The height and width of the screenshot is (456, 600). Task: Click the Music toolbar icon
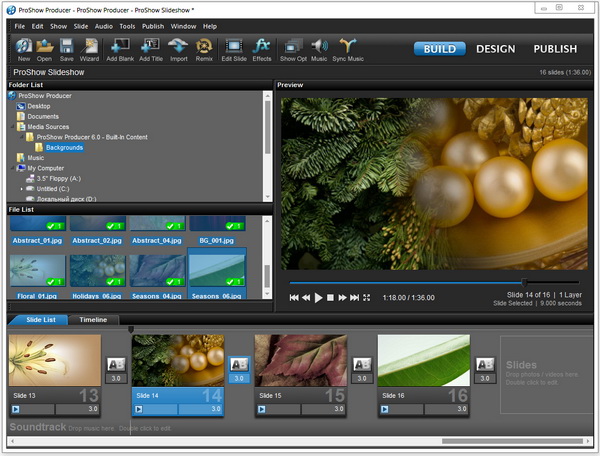(x=319, y=50)
